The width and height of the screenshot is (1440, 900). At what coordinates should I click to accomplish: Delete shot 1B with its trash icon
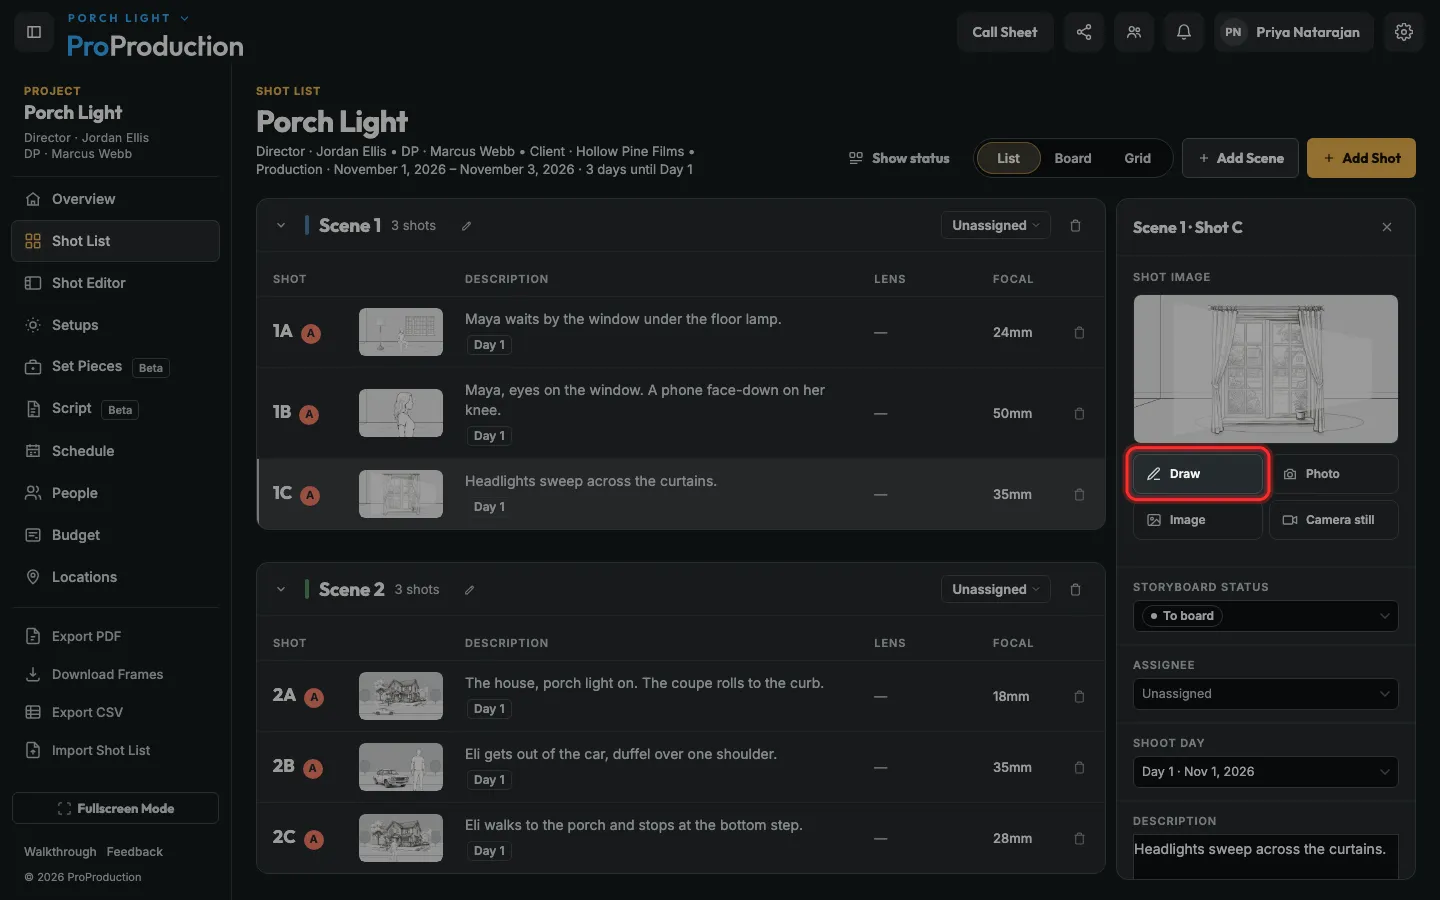point(1079,414)
